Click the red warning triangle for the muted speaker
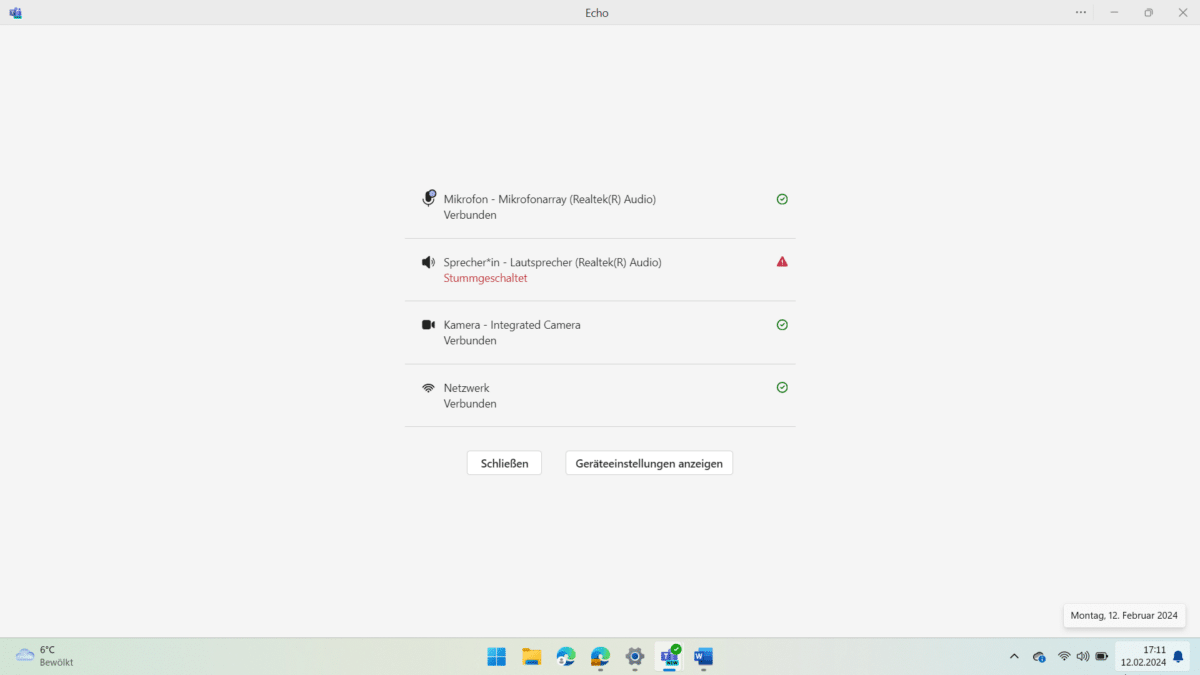The width and height of the screenshot is (1200, 675). coord(782,261)
